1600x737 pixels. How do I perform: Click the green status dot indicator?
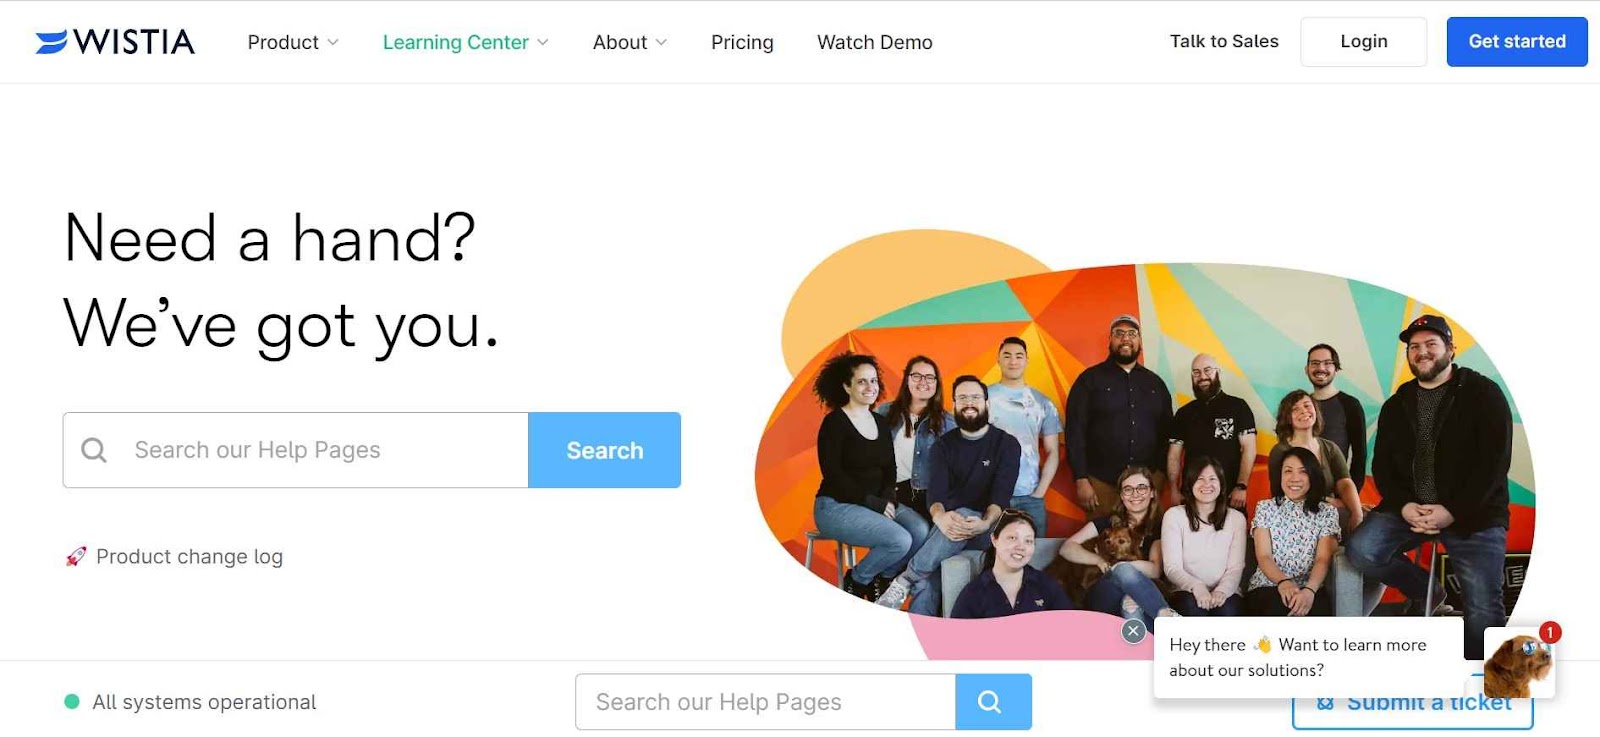(72, 702)
